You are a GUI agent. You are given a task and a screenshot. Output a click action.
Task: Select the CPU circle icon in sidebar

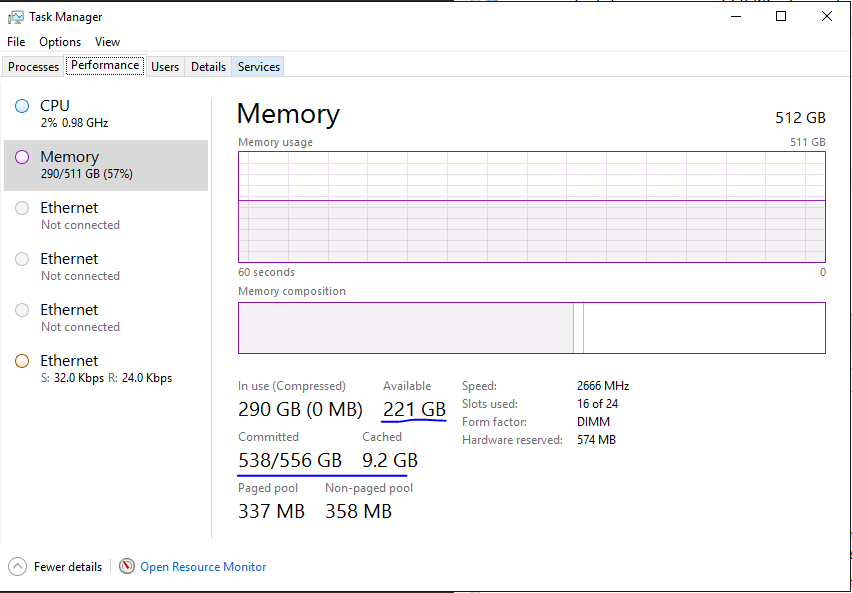tap(22, 106)
